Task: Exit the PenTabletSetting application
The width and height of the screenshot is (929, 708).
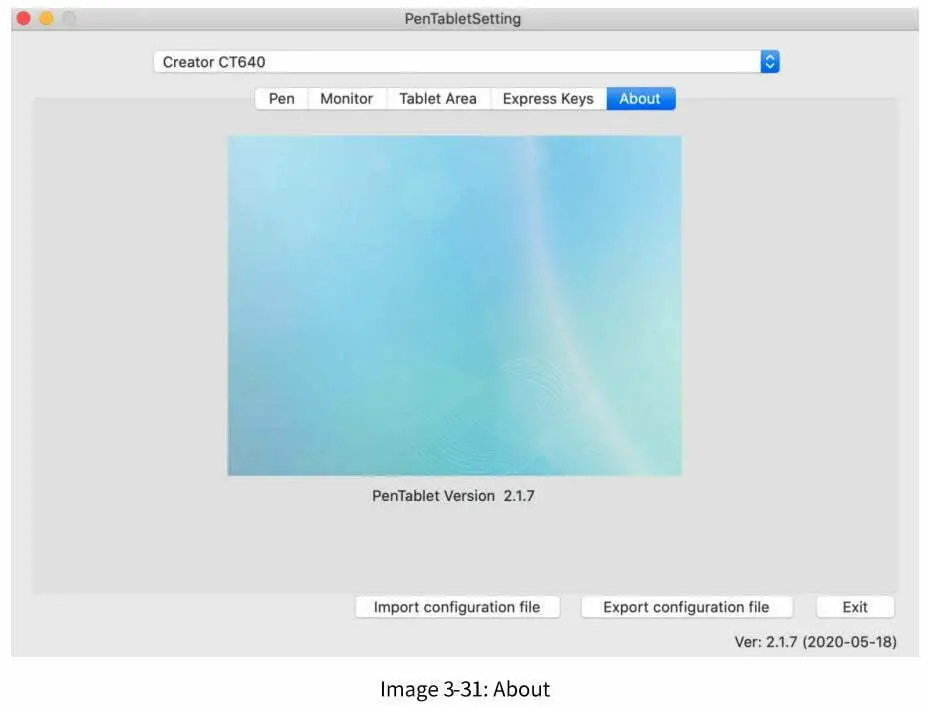Action: (x=855, y=606)
